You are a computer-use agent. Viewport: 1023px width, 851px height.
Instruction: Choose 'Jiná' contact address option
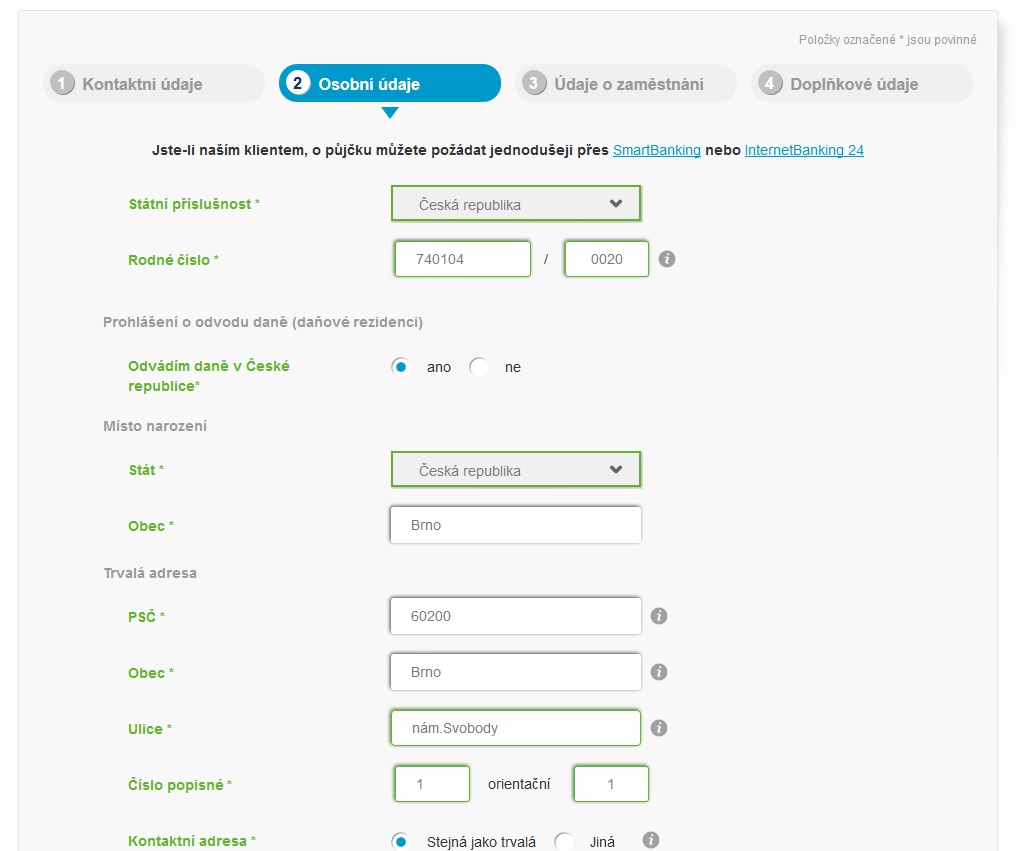pos(564,841)
